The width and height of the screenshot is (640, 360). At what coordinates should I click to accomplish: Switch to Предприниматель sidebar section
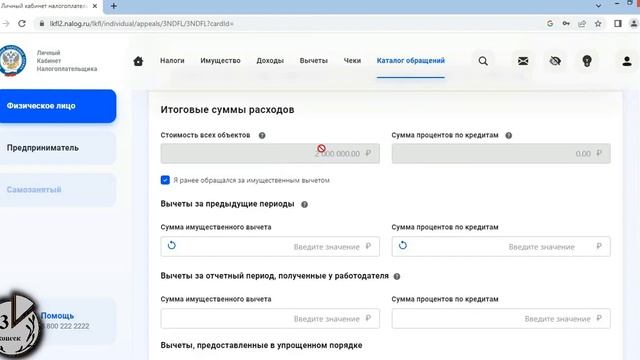58,148
